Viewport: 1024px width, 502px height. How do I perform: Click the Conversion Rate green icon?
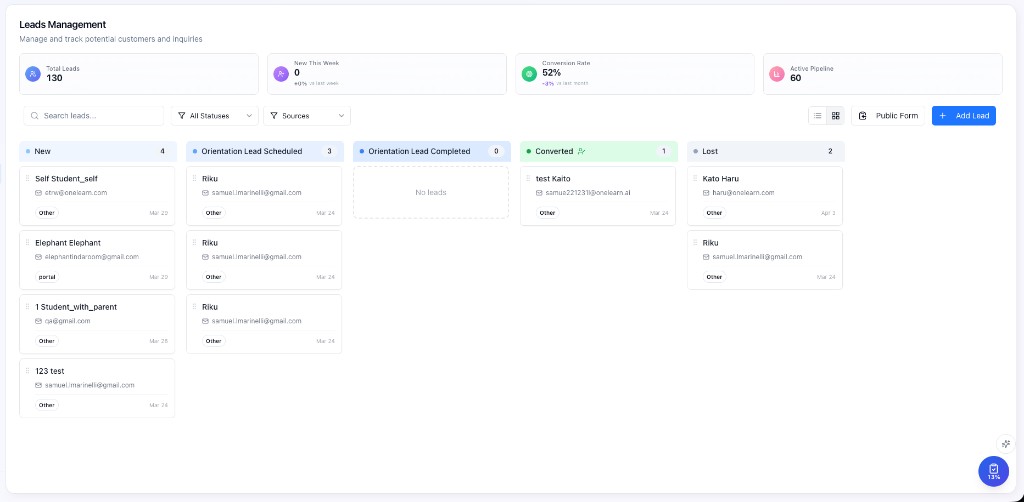[529, 74]
